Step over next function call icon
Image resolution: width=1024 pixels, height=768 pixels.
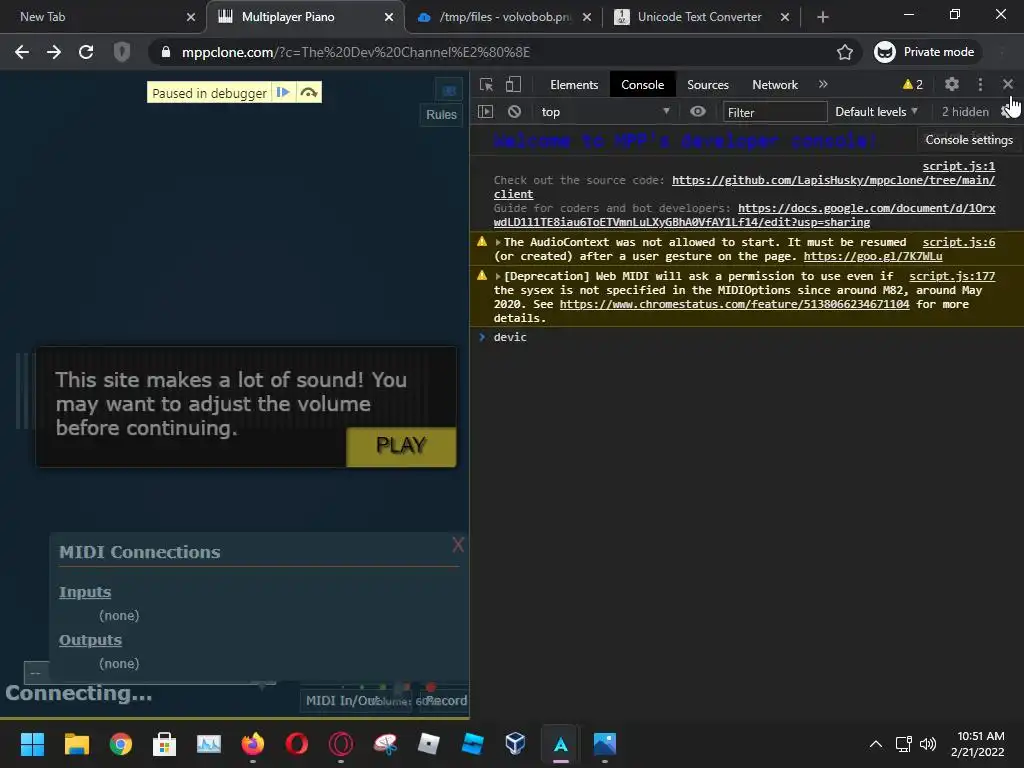point(309,93)
